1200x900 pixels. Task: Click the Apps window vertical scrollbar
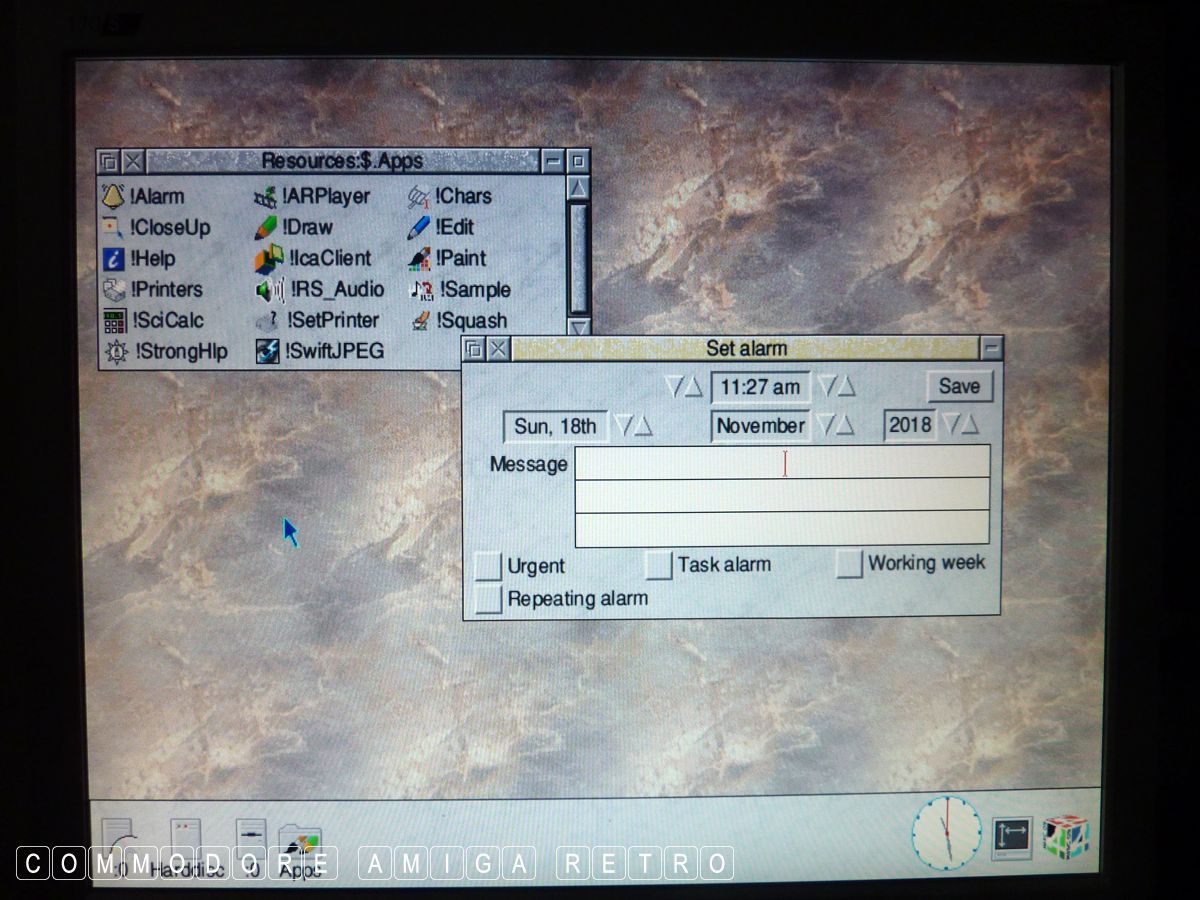point(578,257)
